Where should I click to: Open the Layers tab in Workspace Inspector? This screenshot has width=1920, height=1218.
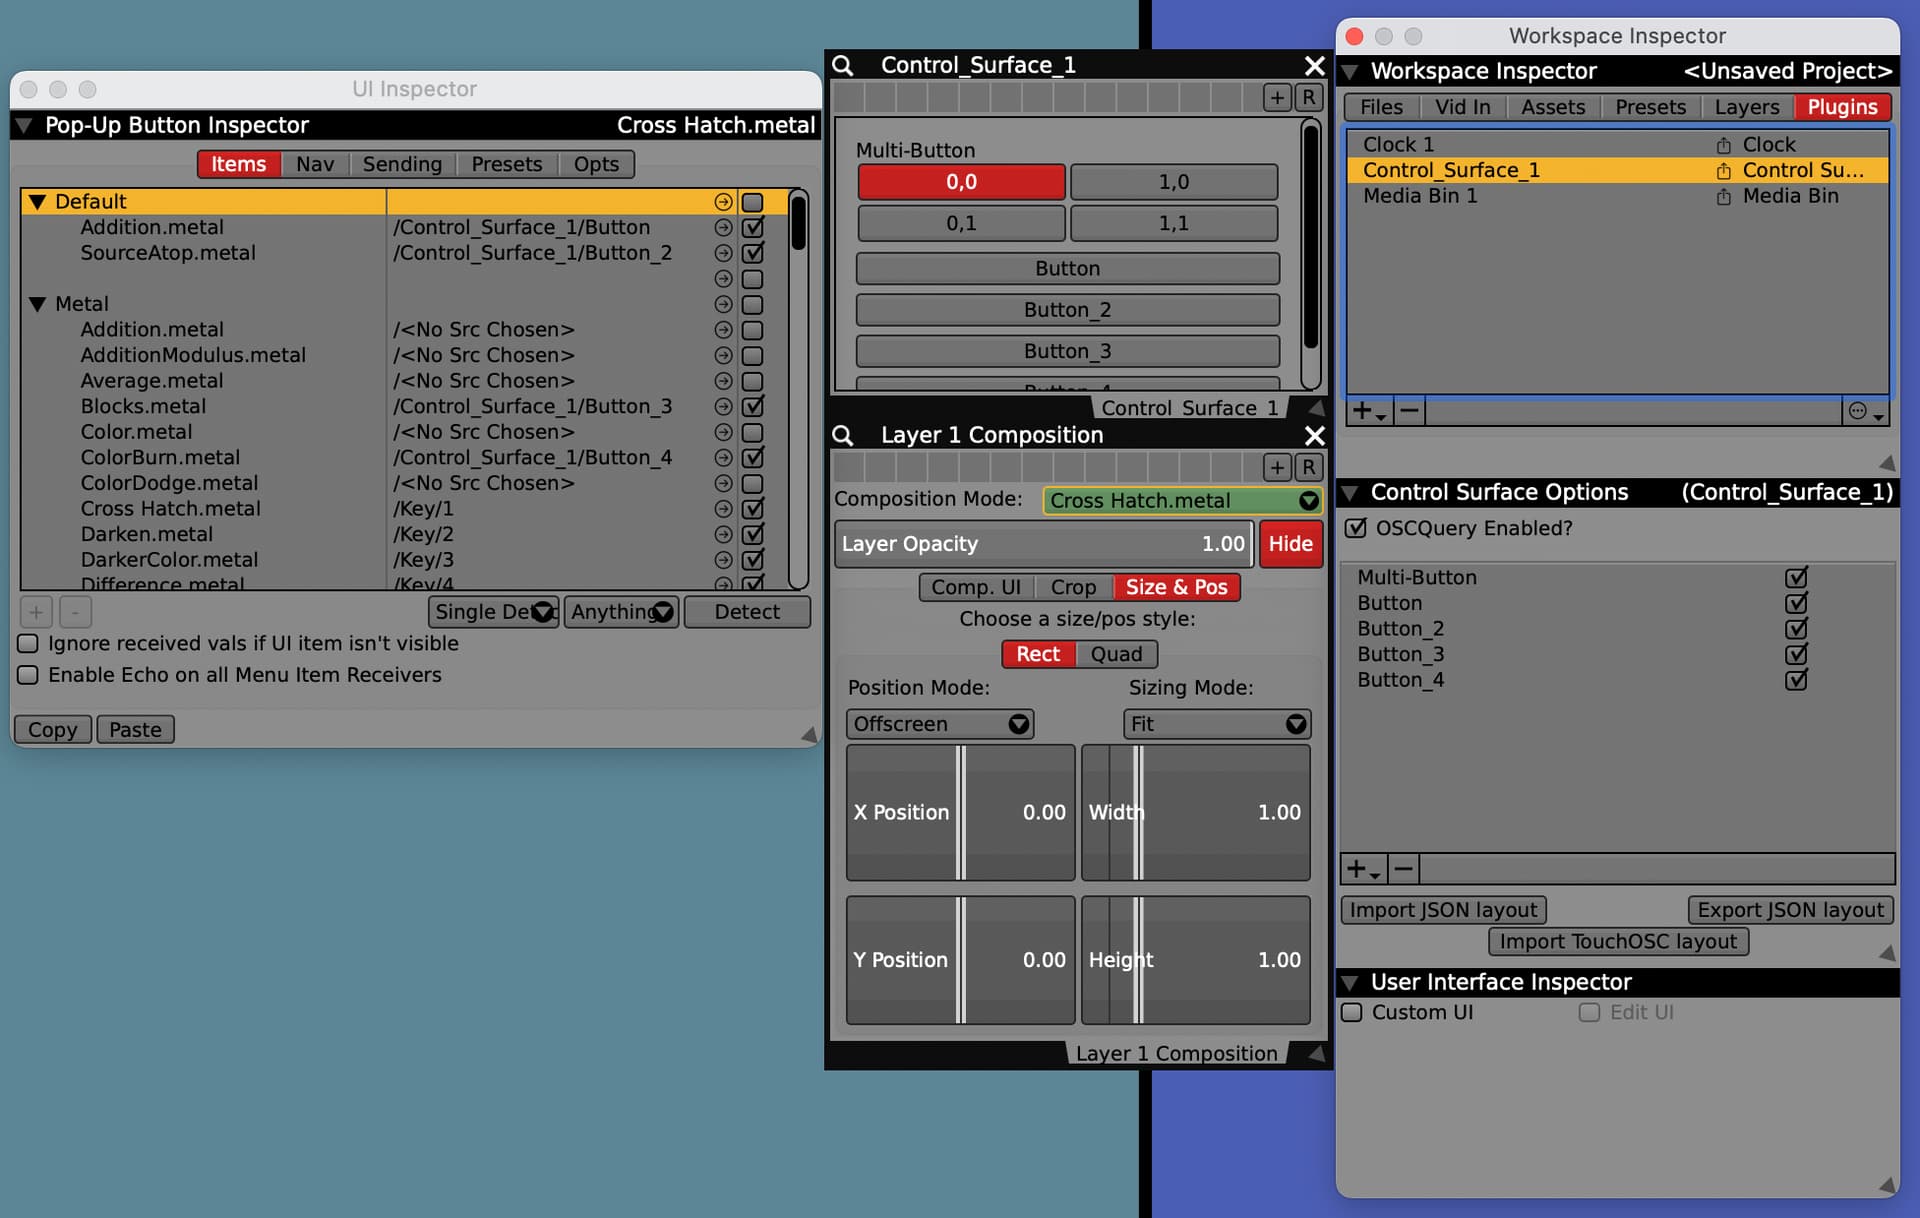(x=1746, y=107)
